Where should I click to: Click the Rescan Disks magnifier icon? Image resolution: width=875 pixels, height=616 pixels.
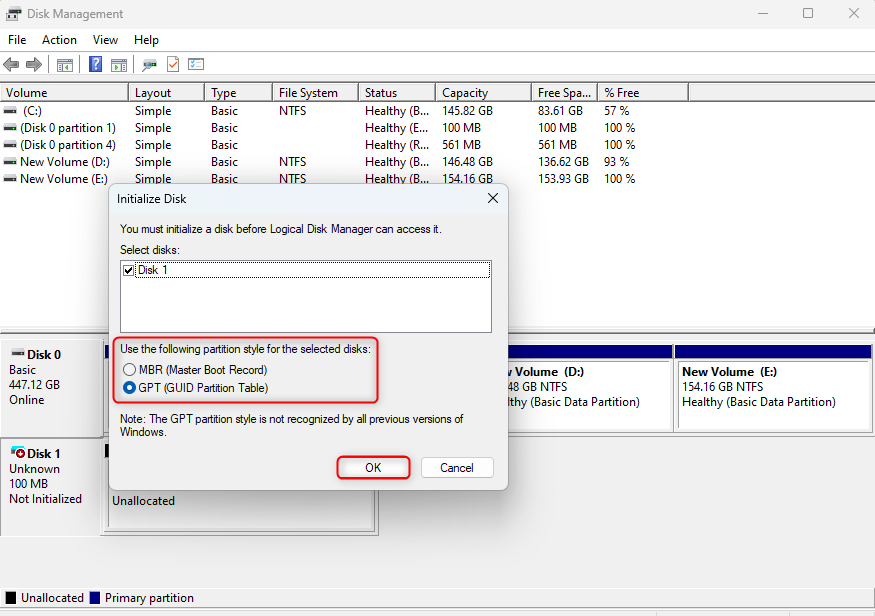point(149,65)
